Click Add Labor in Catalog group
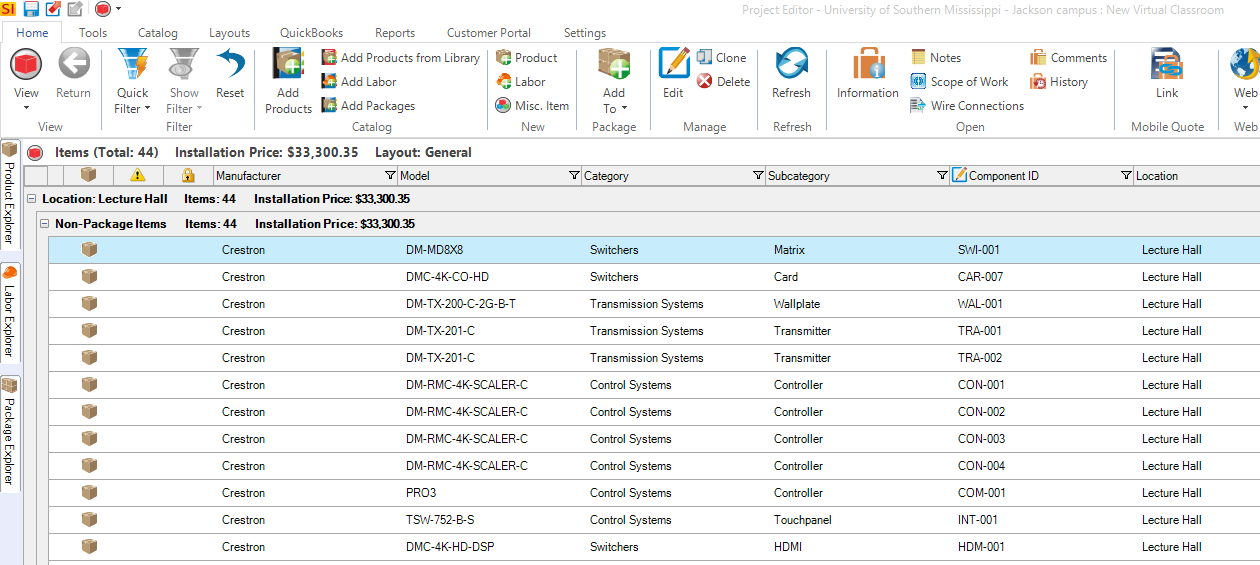1260x565 pixels. pyautogui.click(x=359, y=82)
